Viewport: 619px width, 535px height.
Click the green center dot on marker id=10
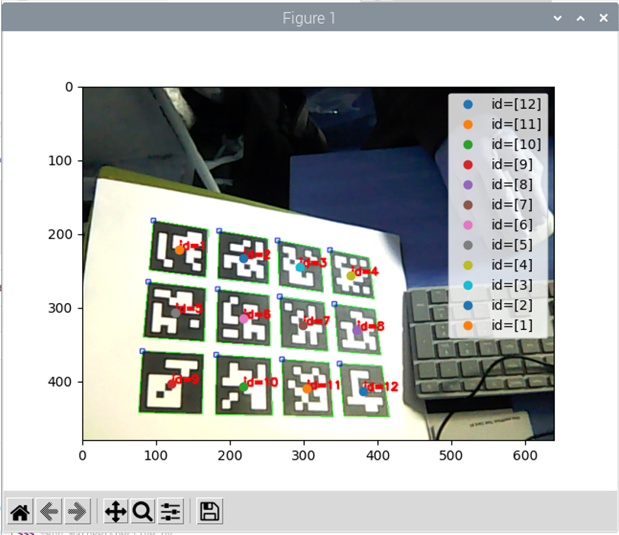(244, 387)
